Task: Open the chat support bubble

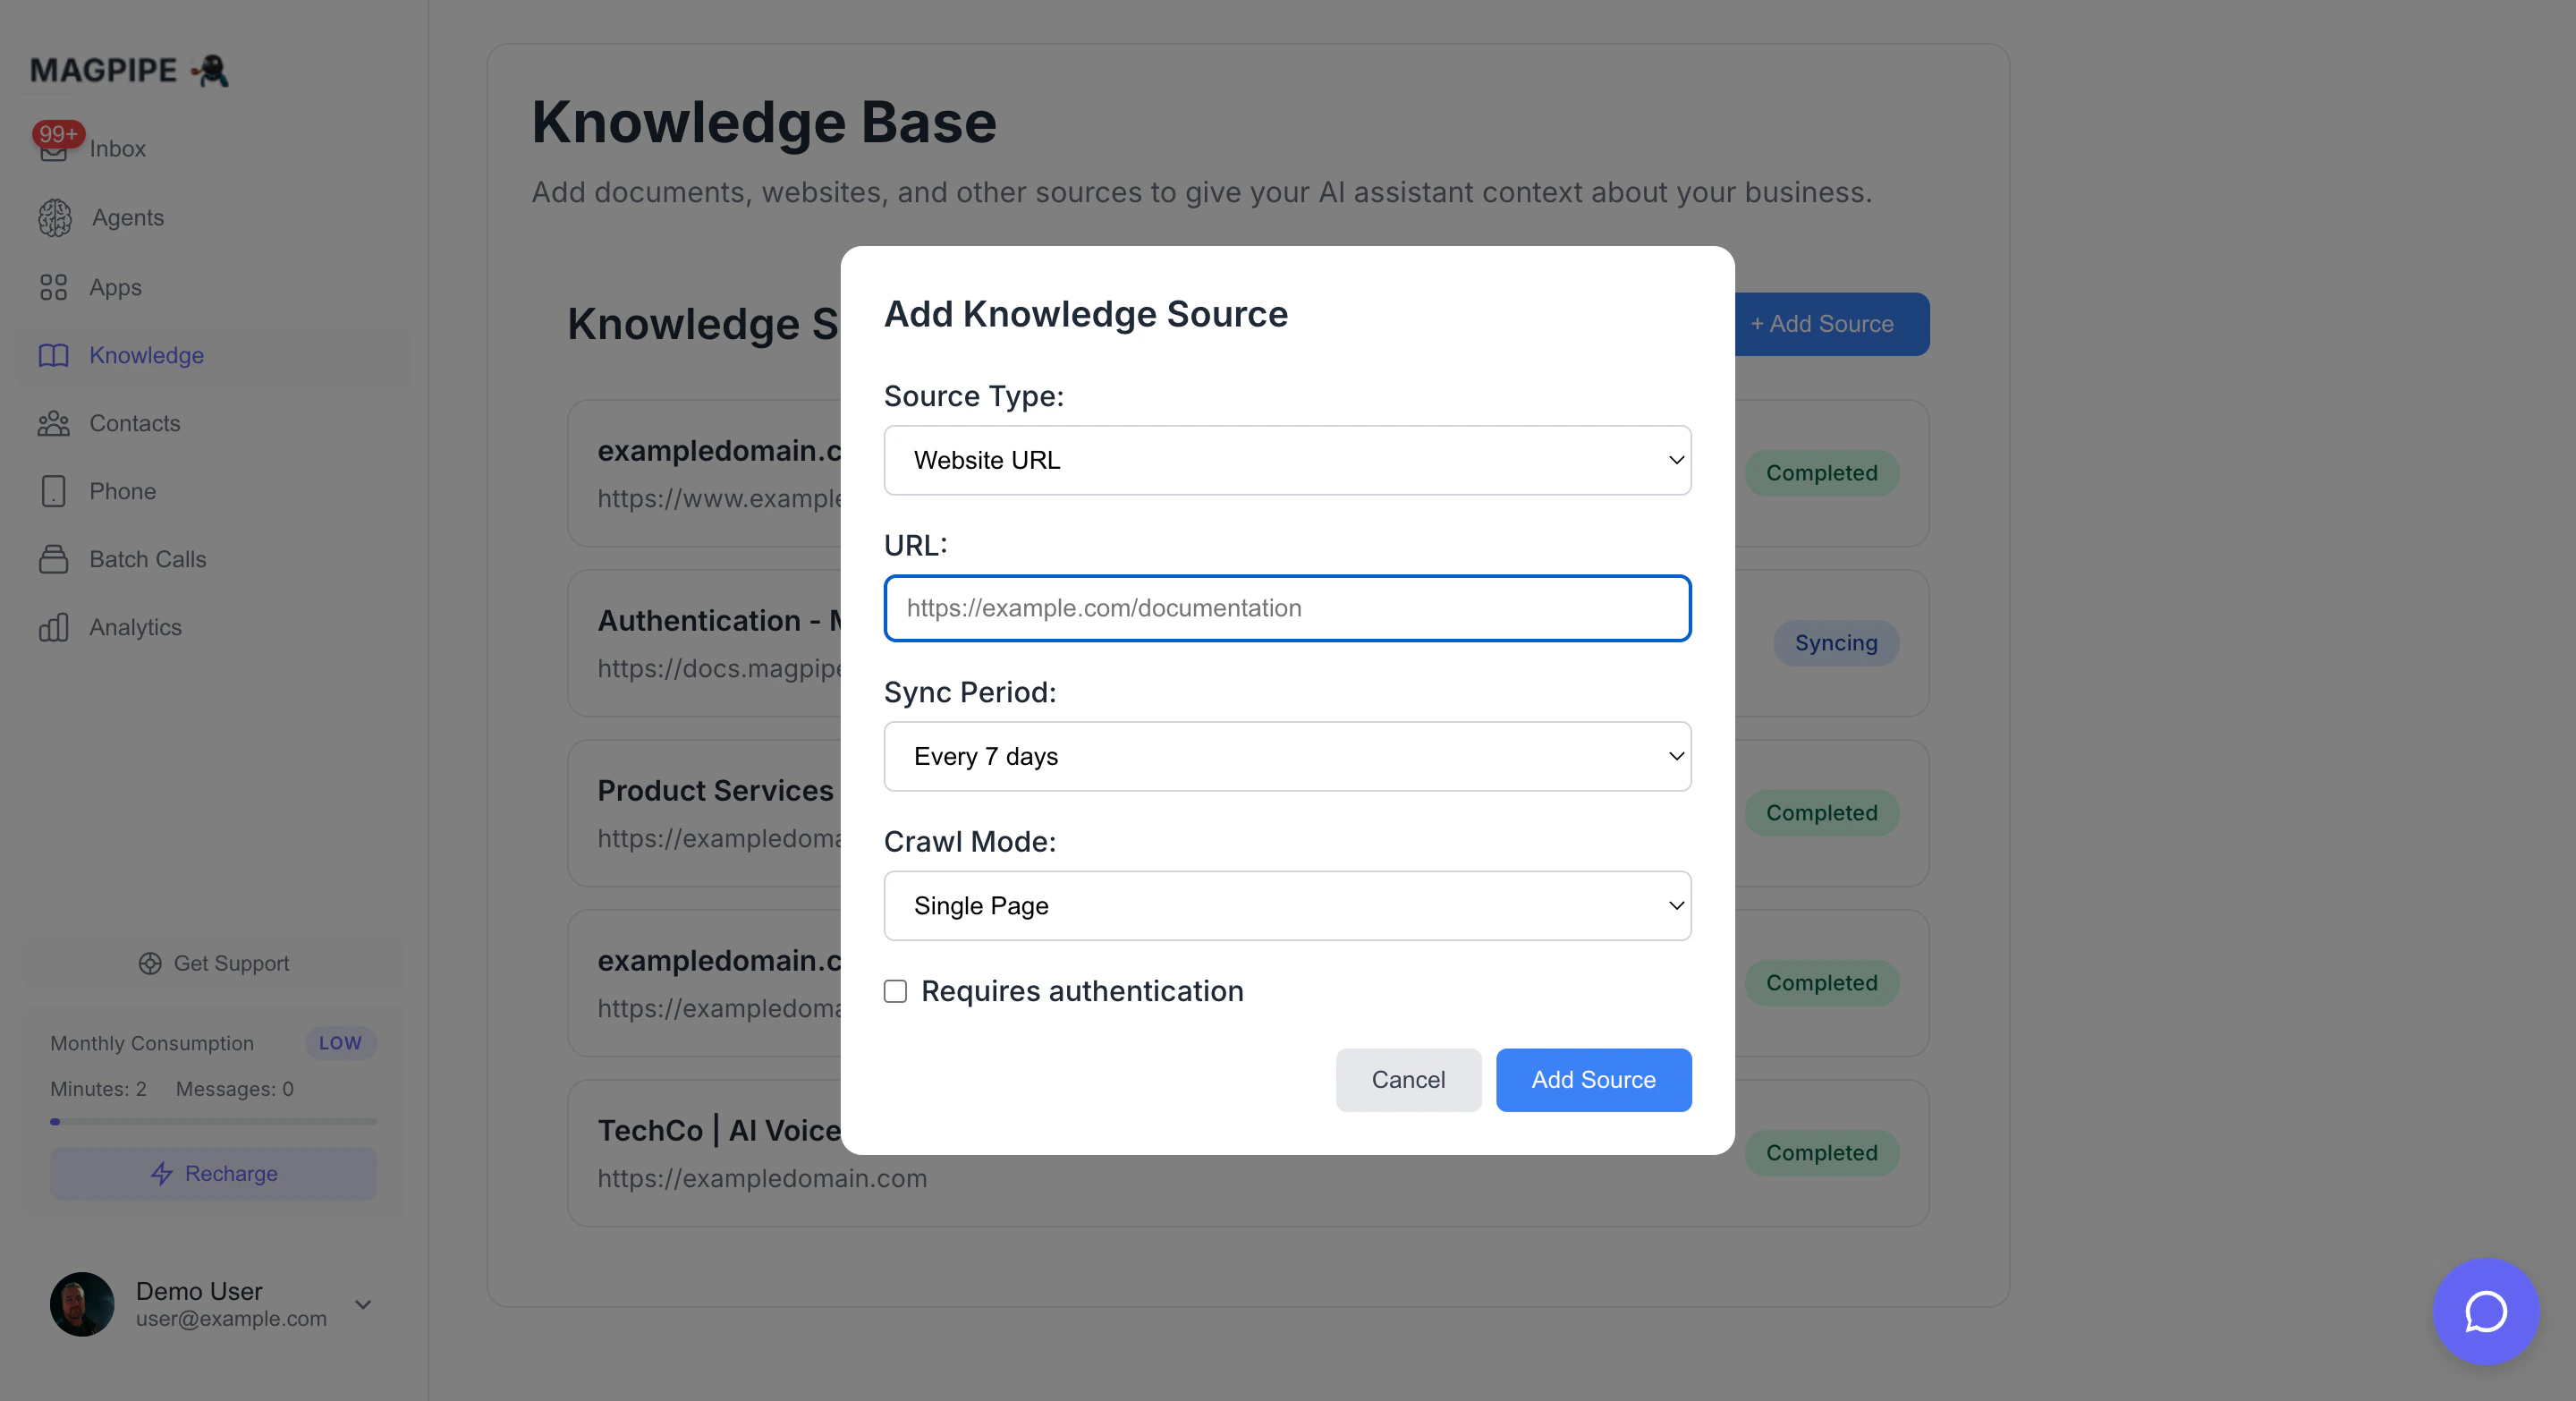Action: pos(2486,1312)
